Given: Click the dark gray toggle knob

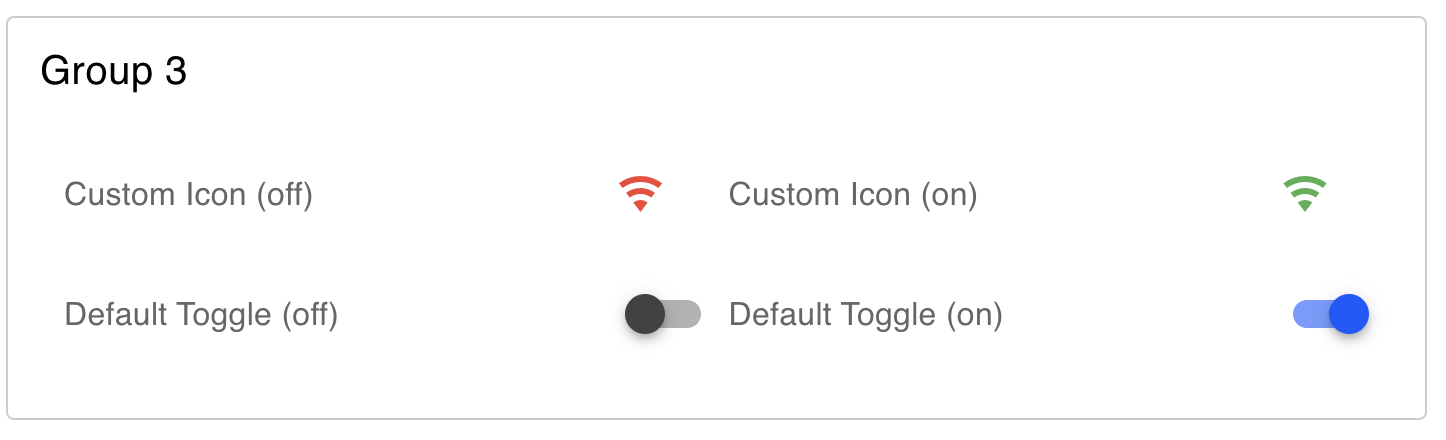Looking at the screenshot, I should coord(645,314).
